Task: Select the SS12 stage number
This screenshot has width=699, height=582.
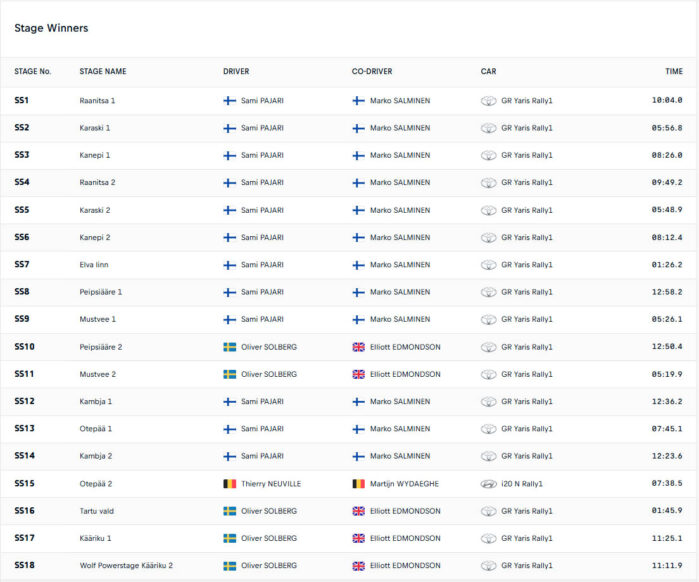Action: pyautogui.click(x=24, y=401)
